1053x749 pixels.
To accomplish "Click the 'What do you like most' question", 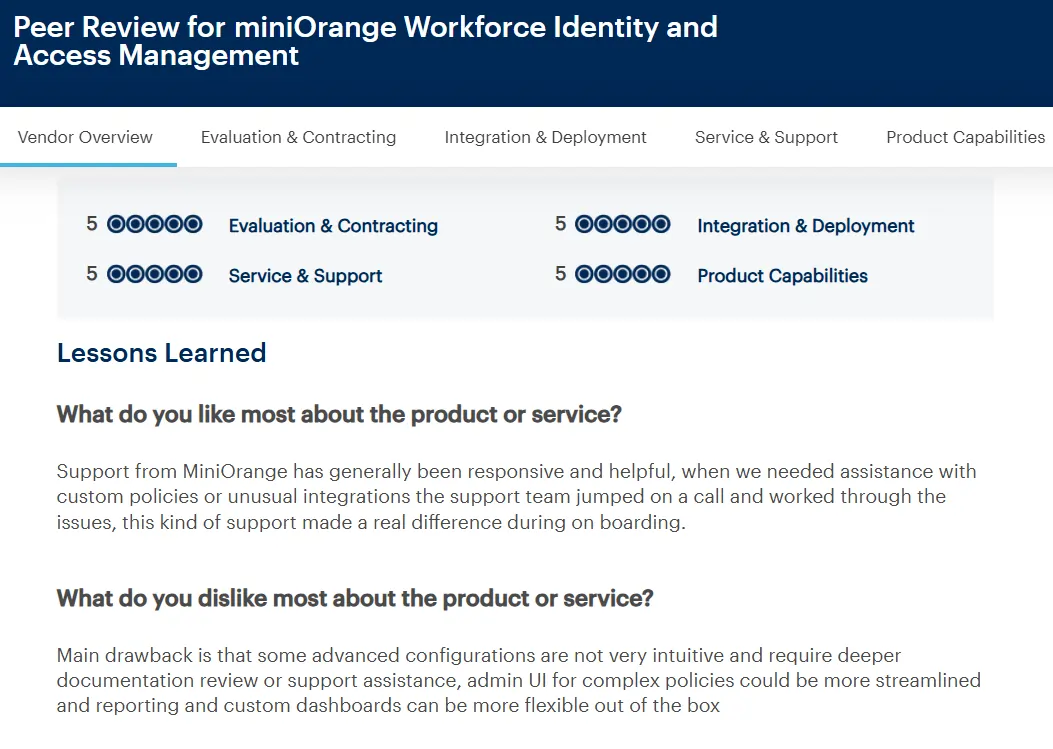I will (x=339, y=414).
